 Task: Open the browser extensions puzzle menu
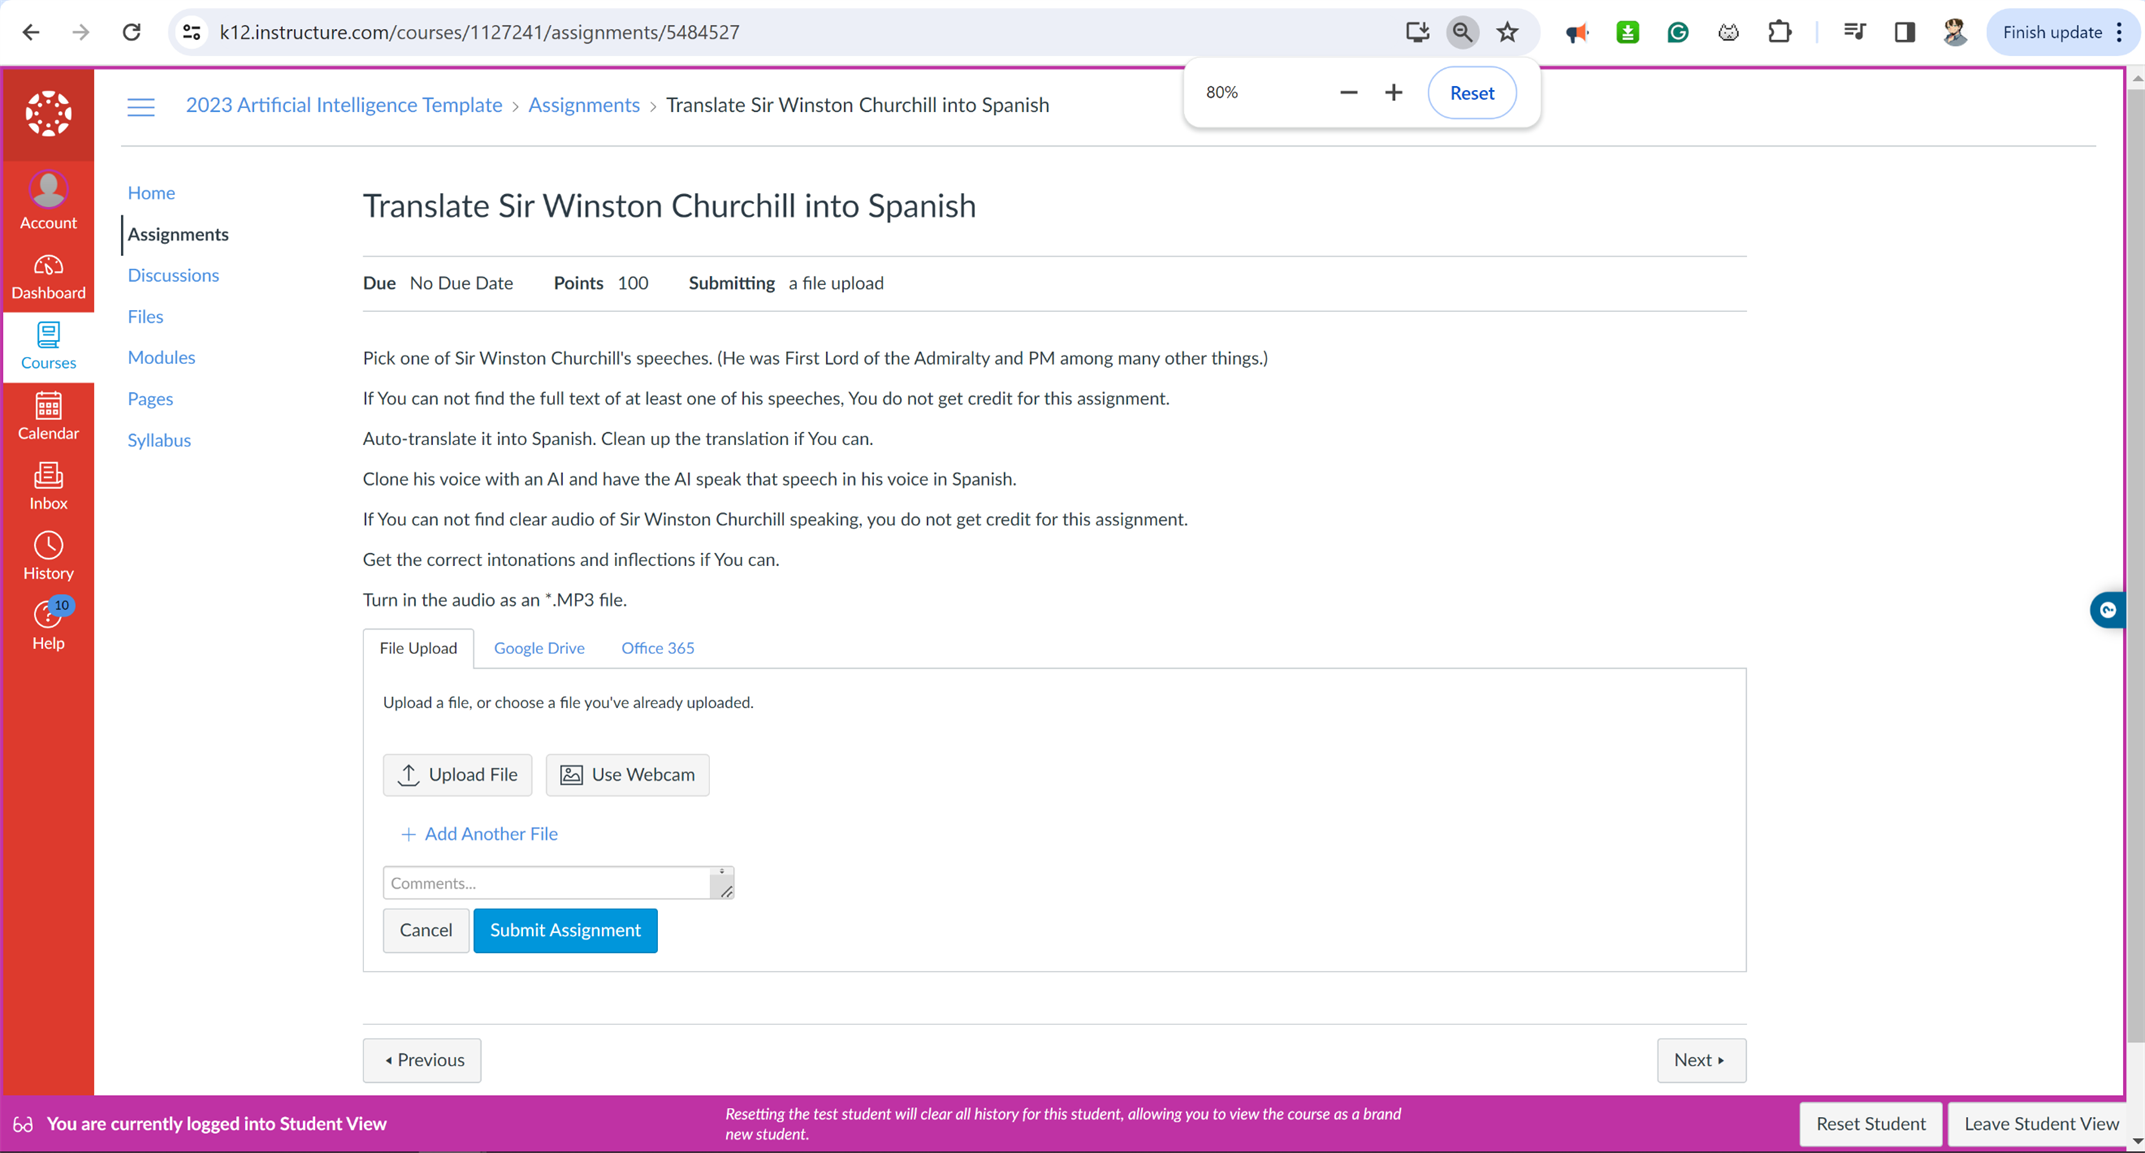(1780, 31)
